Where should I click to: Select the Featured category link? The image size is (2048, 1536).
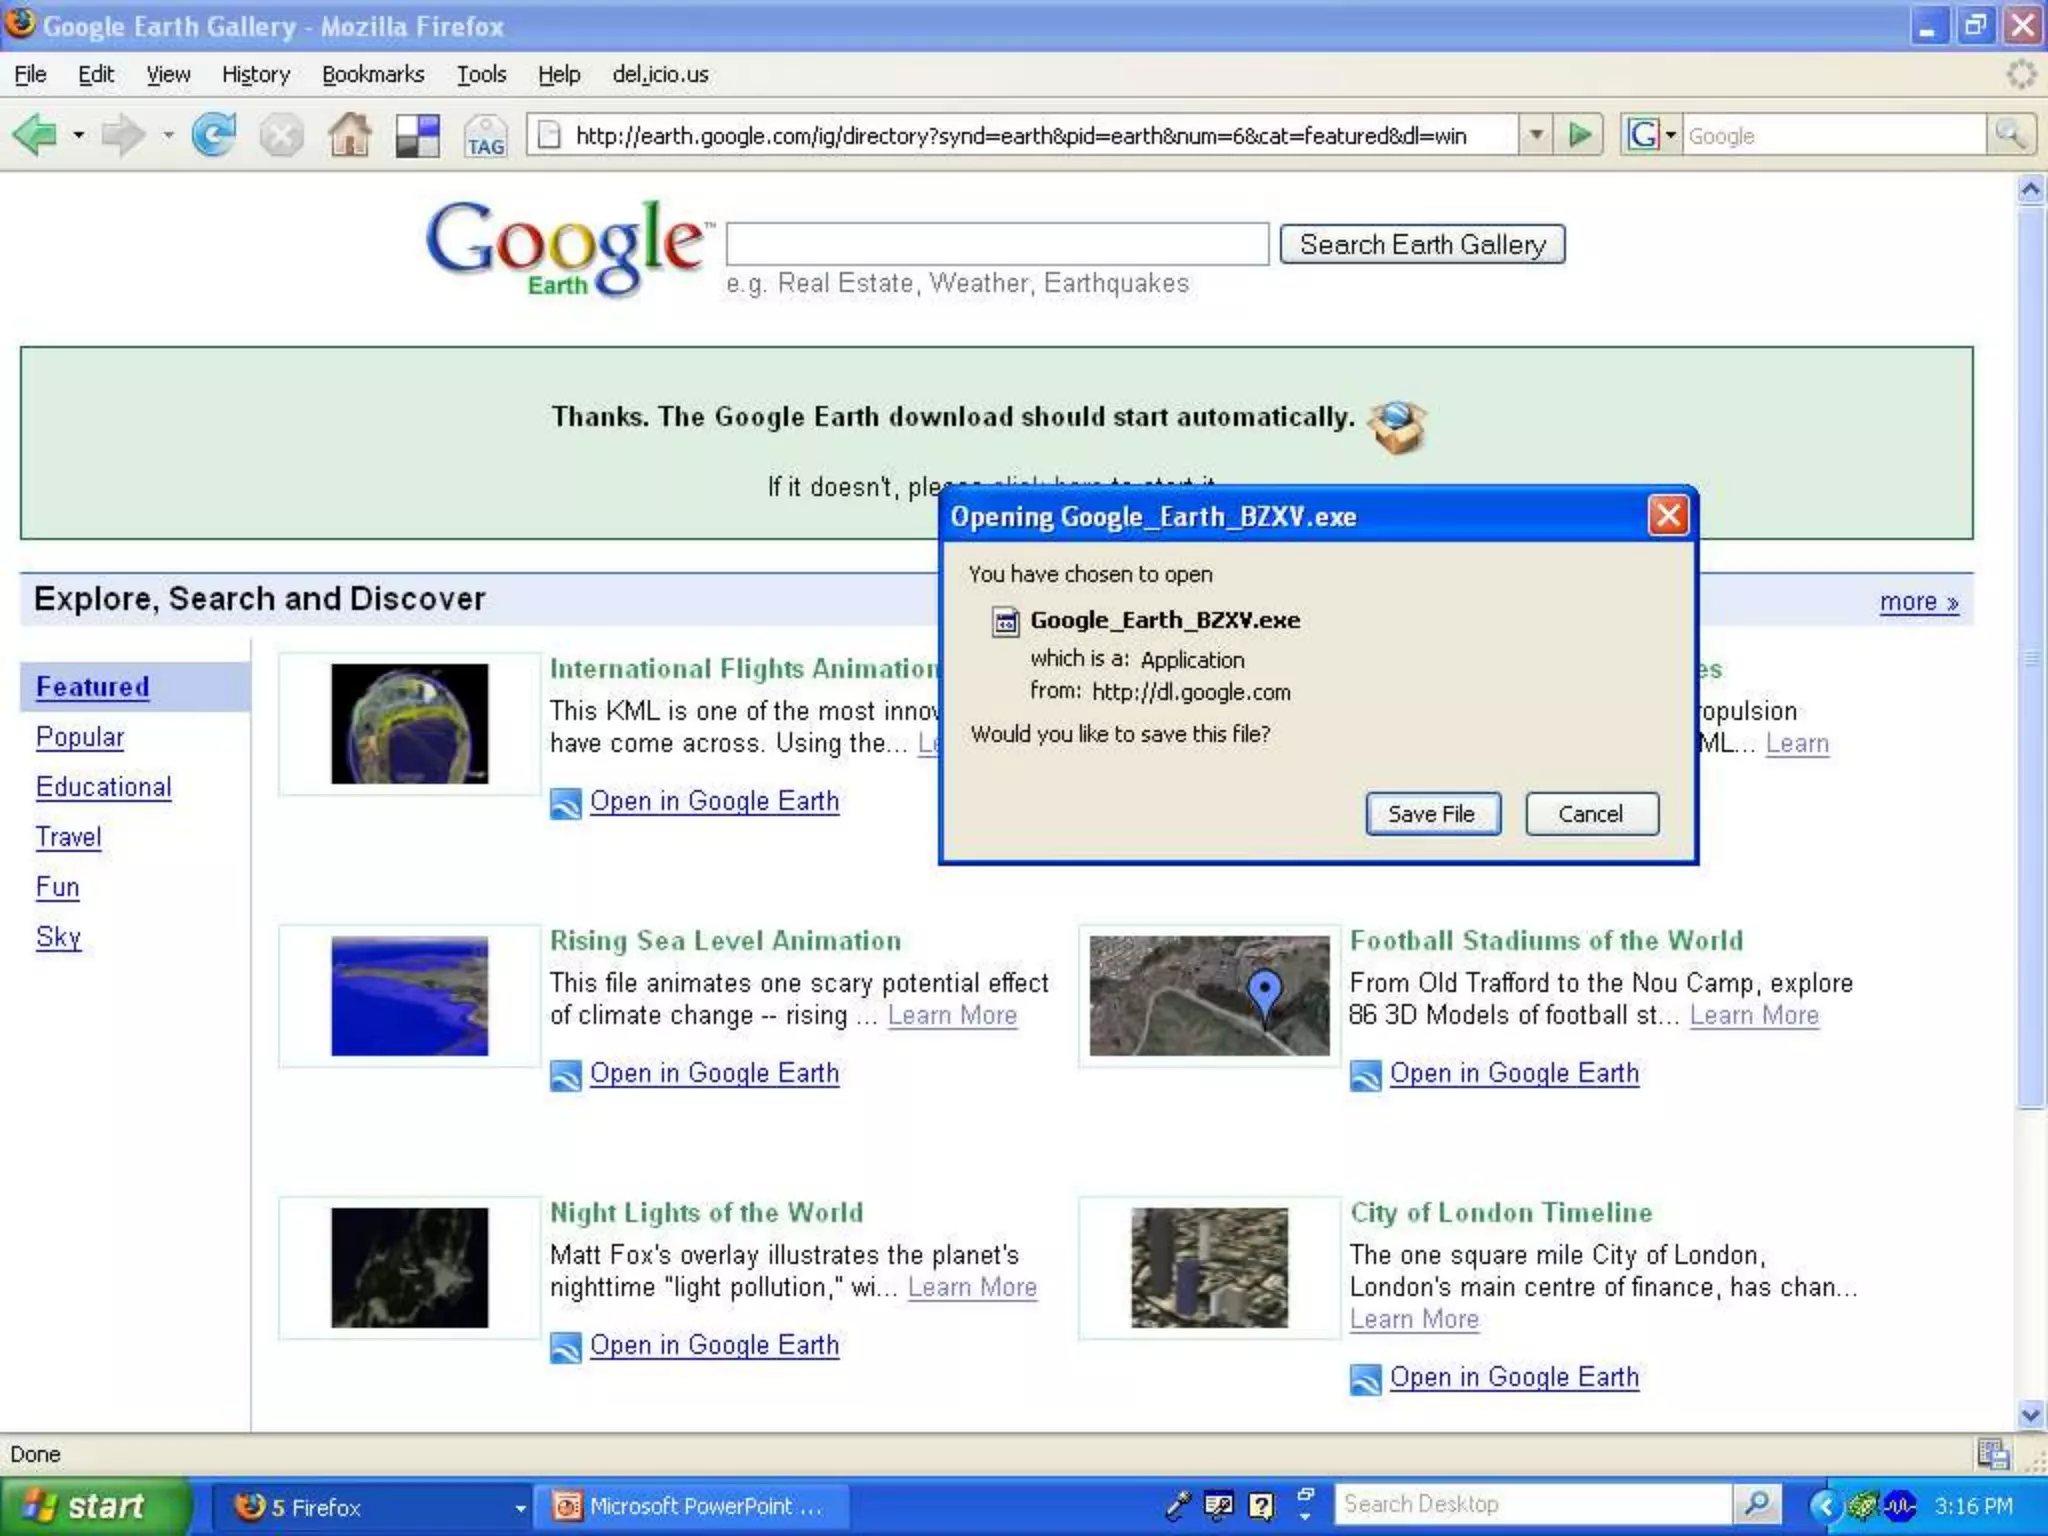coord(92,687)
